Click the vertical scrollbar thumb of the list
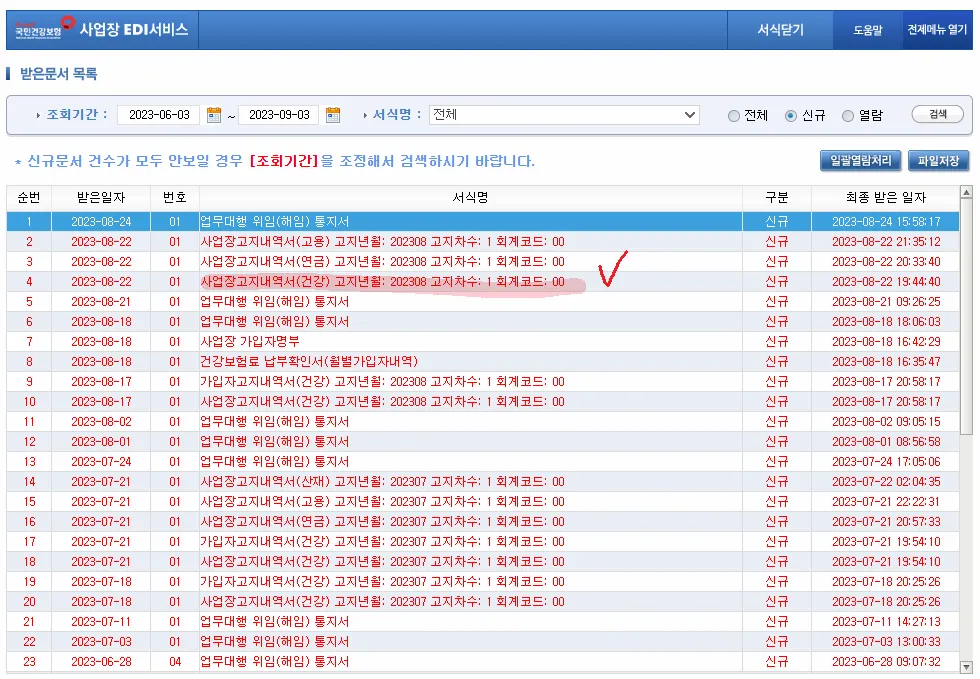Viewport: 980px width, 679px height. 966,316
